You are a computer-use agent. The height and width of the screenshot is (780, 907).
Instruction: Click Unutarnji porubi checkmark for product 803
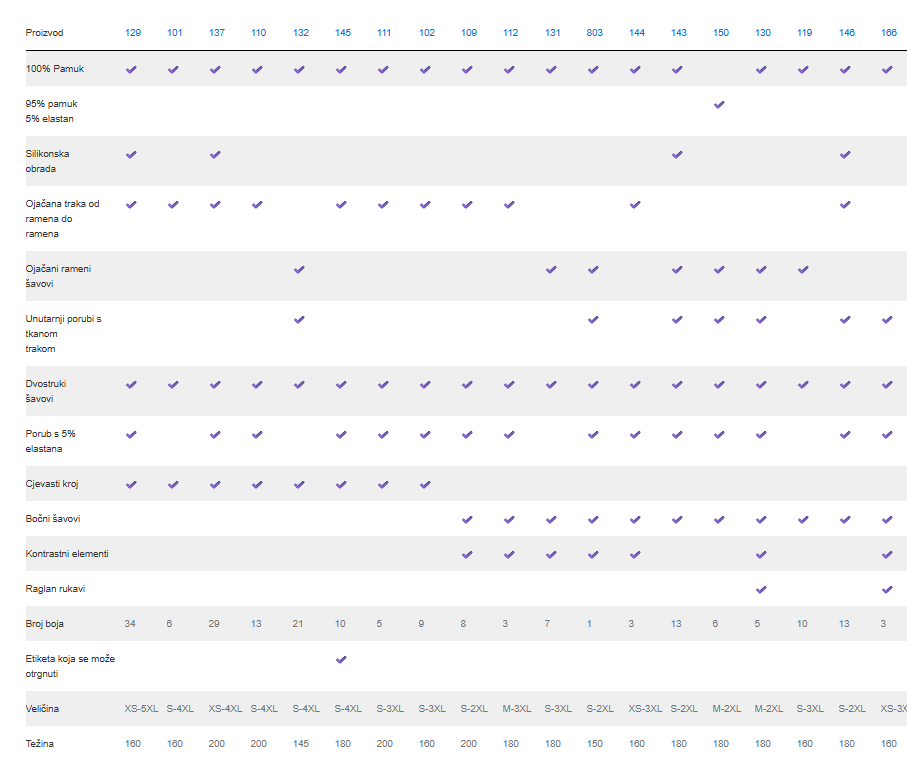594,320
